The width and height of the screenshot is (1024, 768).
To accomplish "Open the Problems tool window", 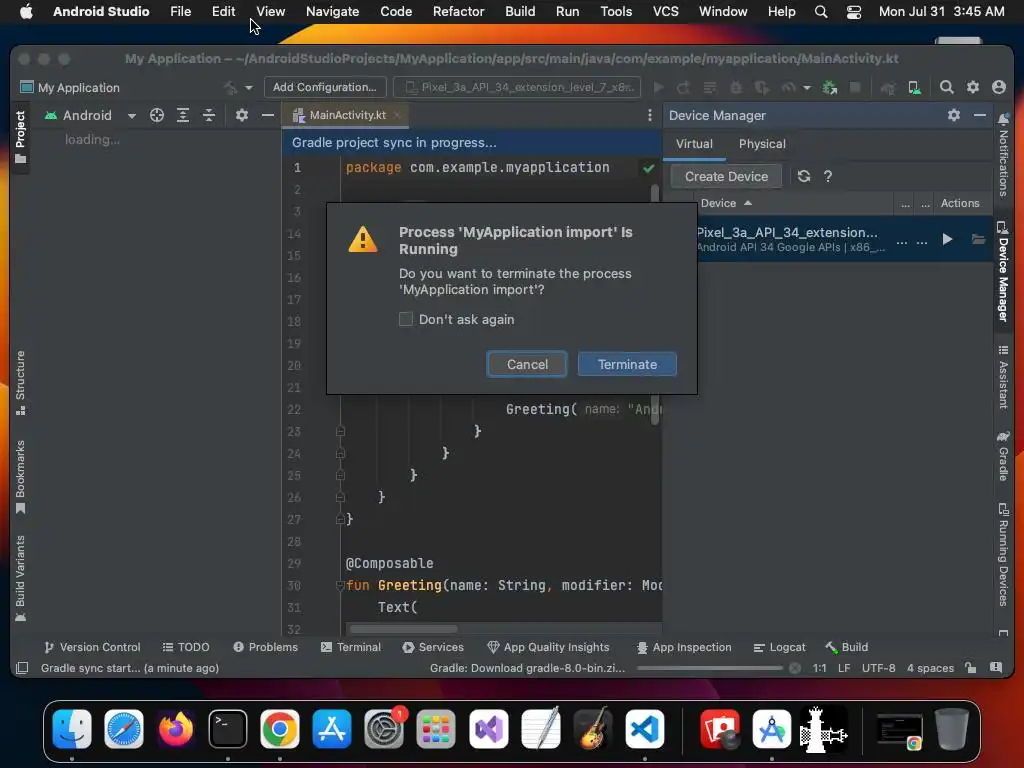I will 265,647.
